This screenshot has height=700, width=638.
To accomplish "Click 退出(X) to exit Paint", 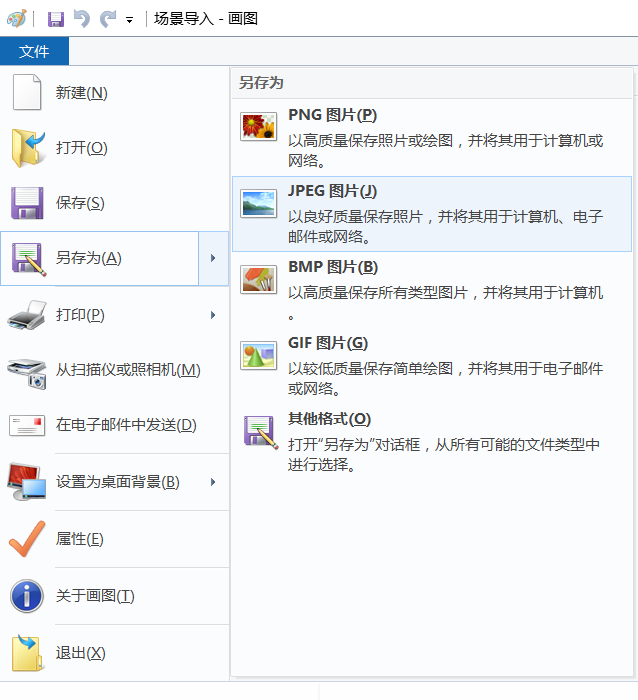I will point(80,653).
